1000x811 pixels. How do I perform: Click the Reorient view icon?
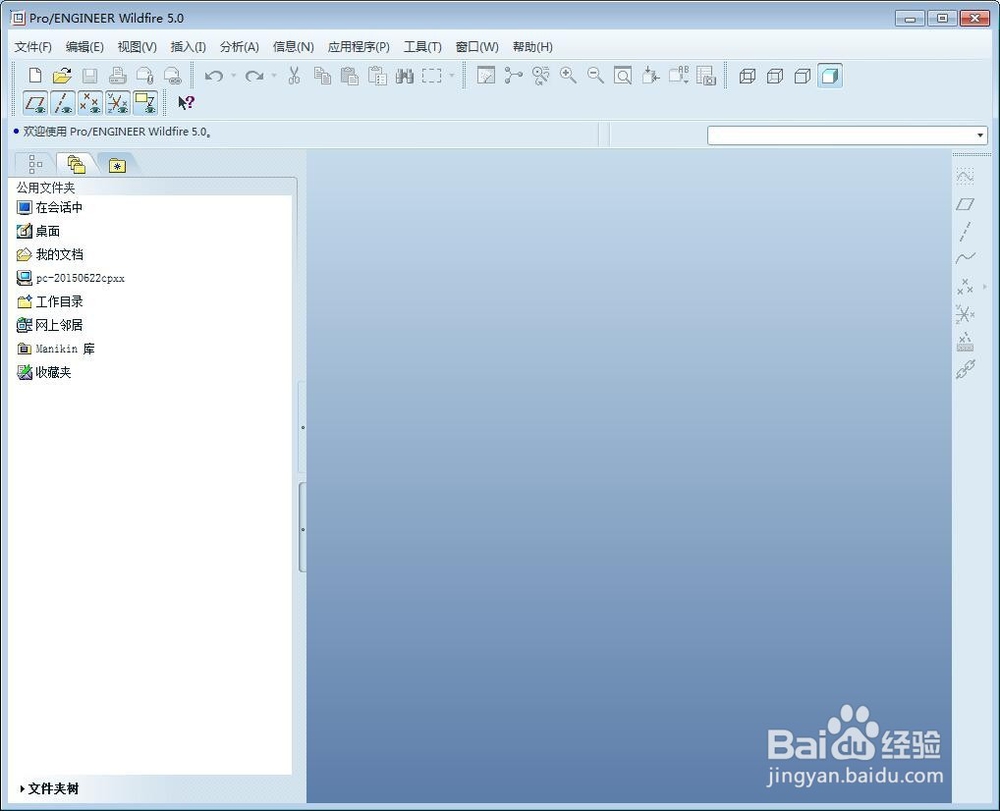[x=651, y=76]
